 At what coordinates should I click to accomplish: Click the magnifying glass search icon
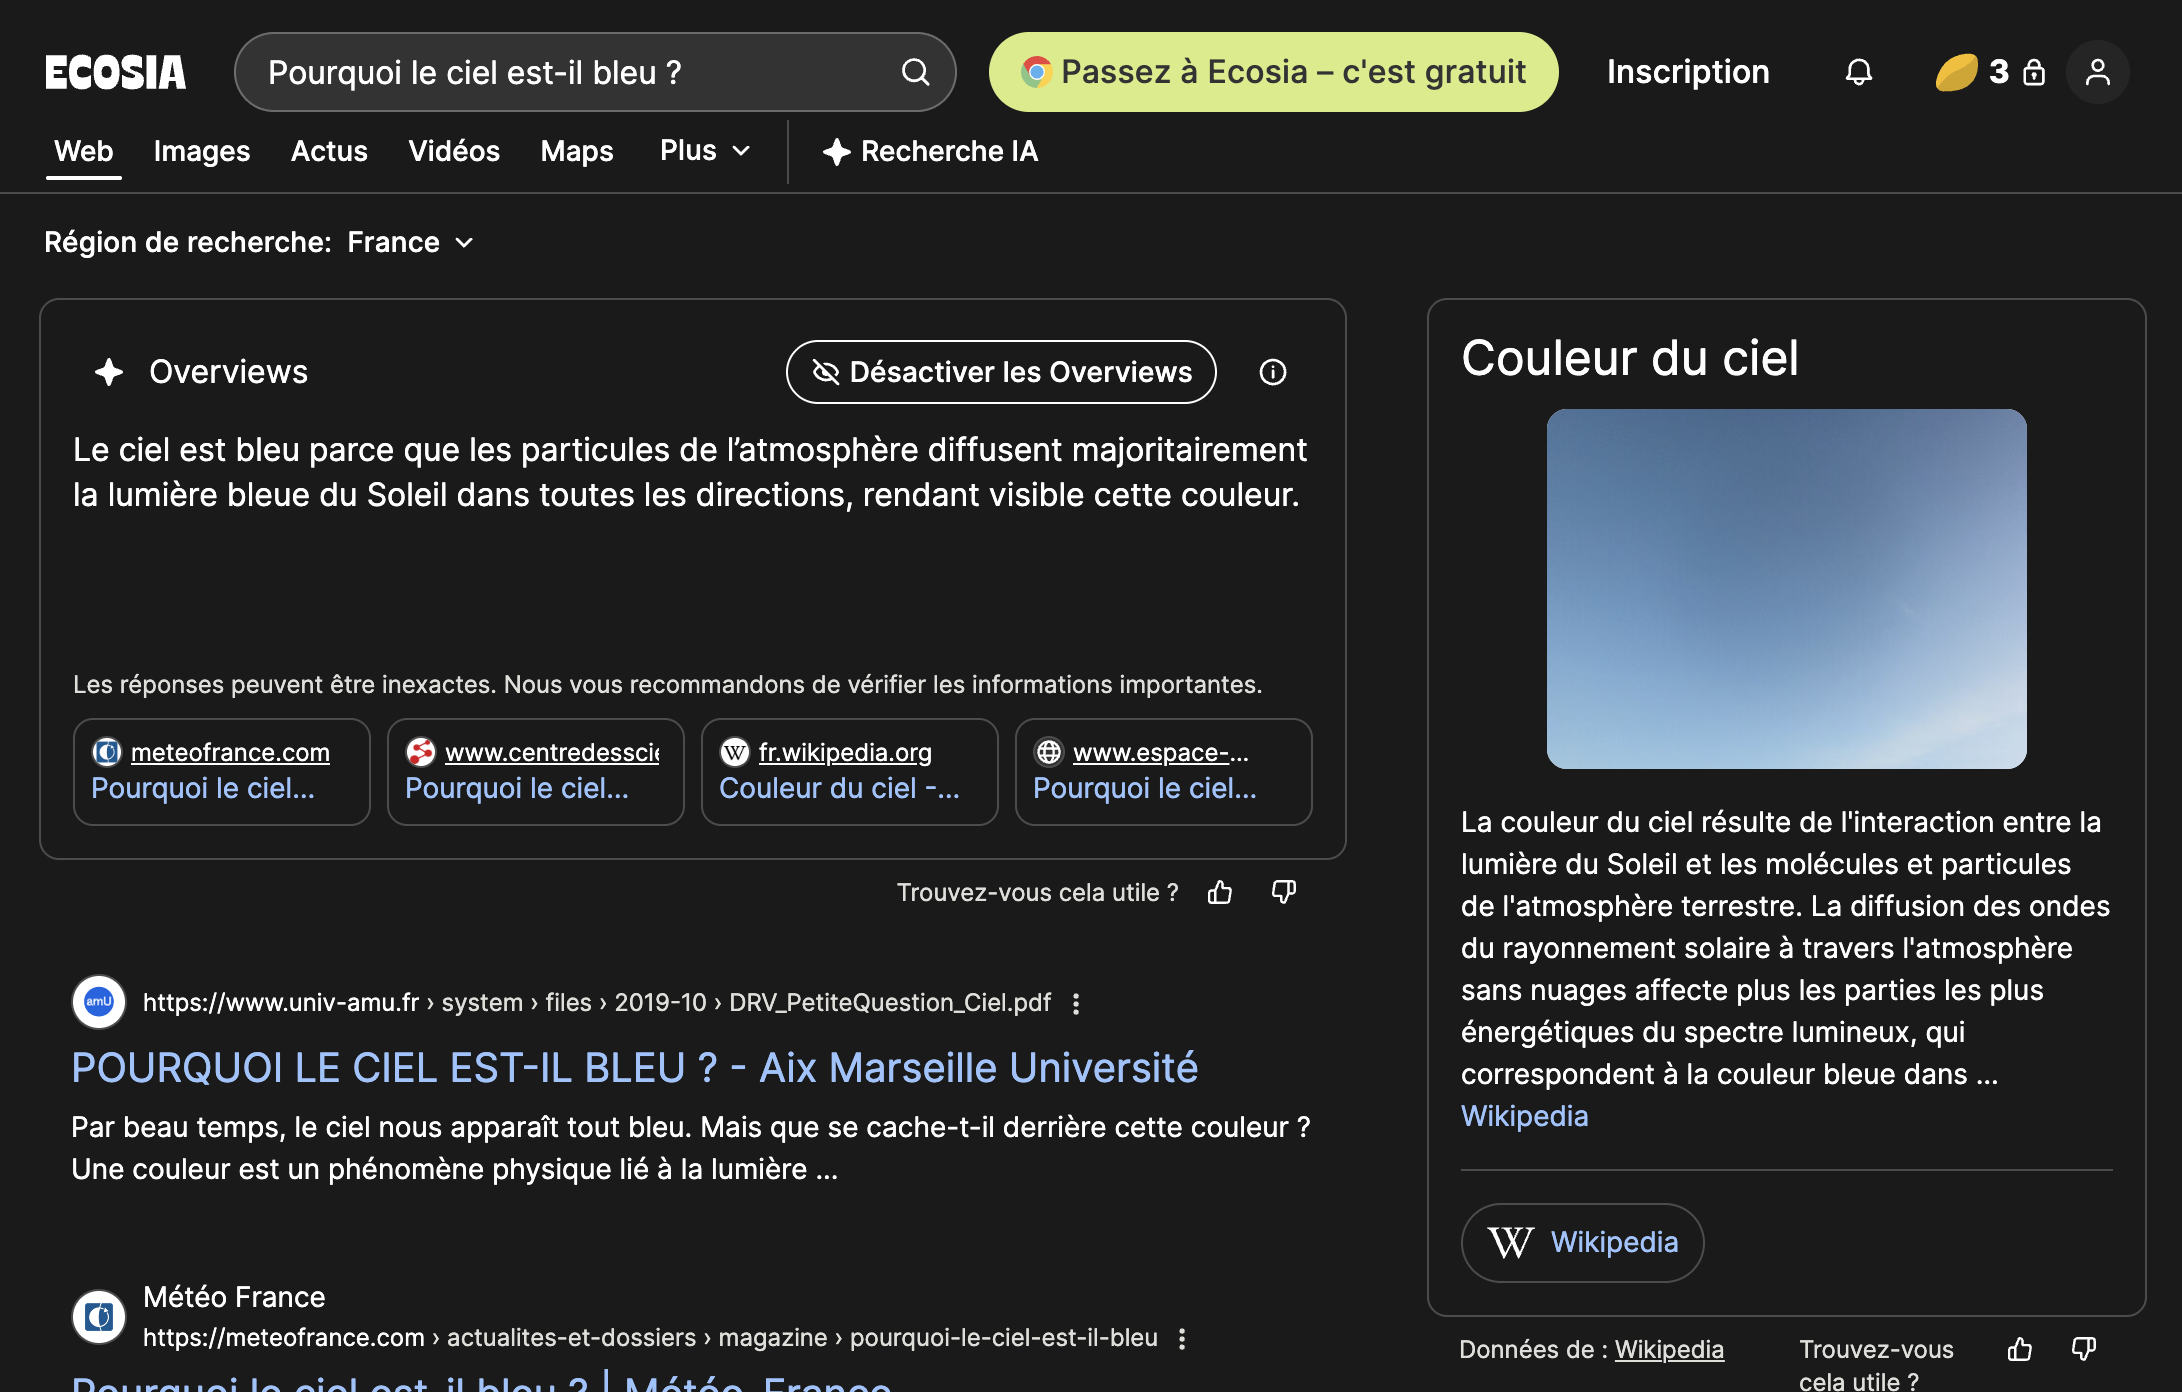pyautogui.click(x=915, y=72)
